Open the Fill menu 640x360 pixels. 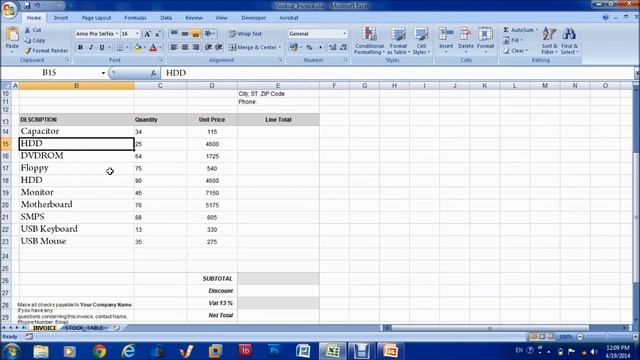513,40
